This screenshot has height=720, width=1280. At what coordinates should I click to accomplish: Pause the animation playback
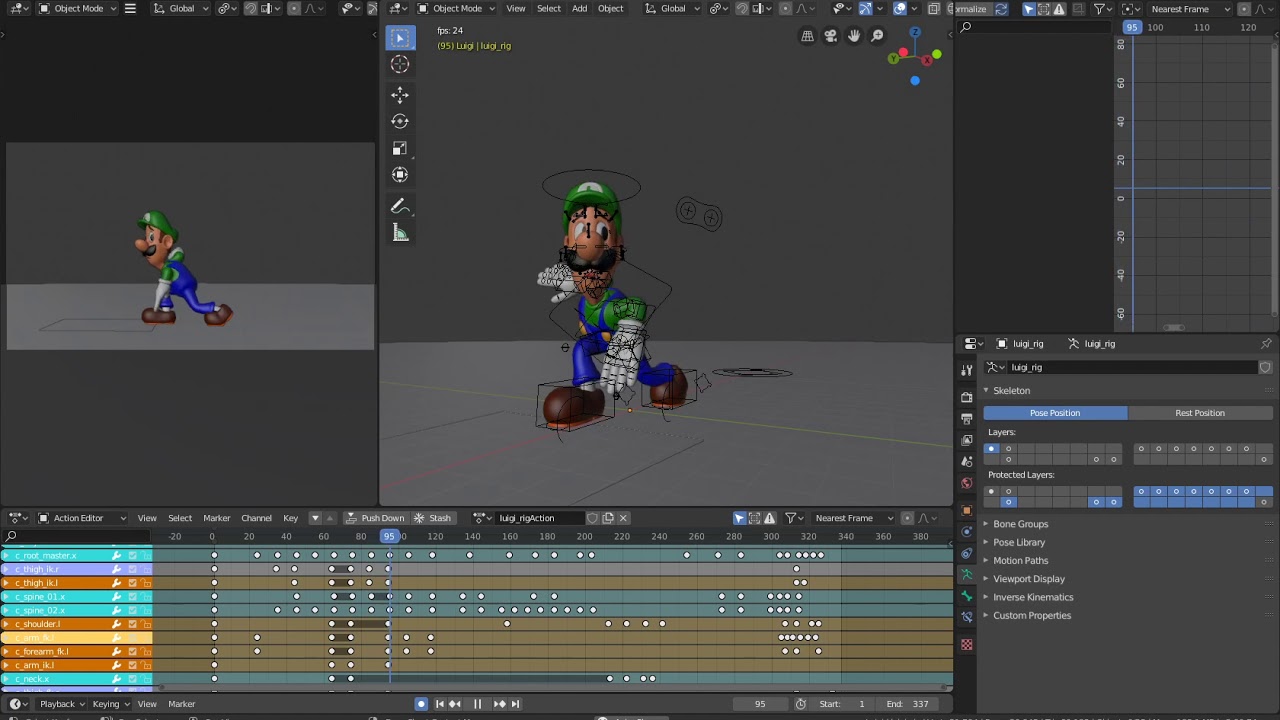(x=477, y=704)
